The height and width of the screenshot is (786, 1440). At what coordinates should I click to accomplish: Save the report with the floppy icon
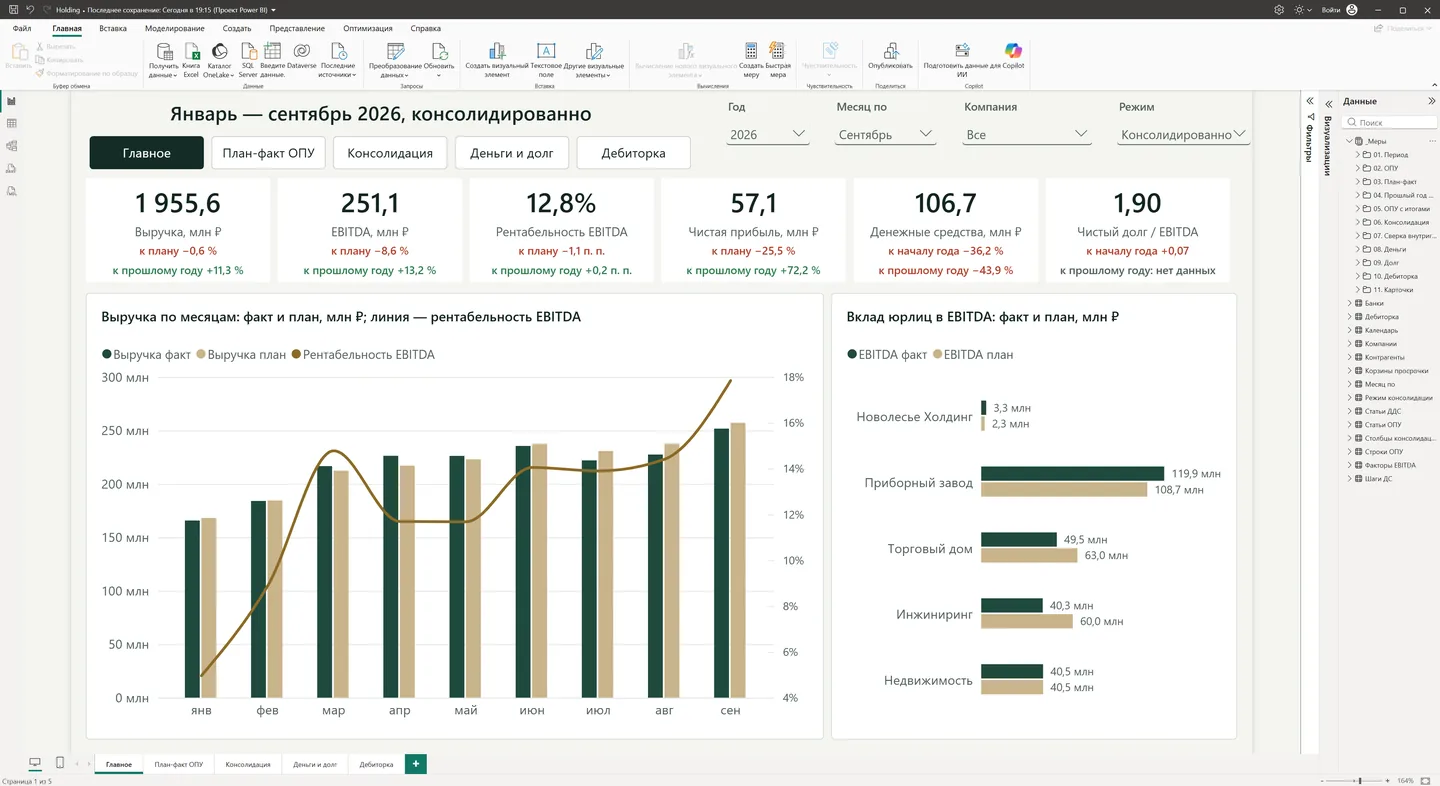pos(12,9)
